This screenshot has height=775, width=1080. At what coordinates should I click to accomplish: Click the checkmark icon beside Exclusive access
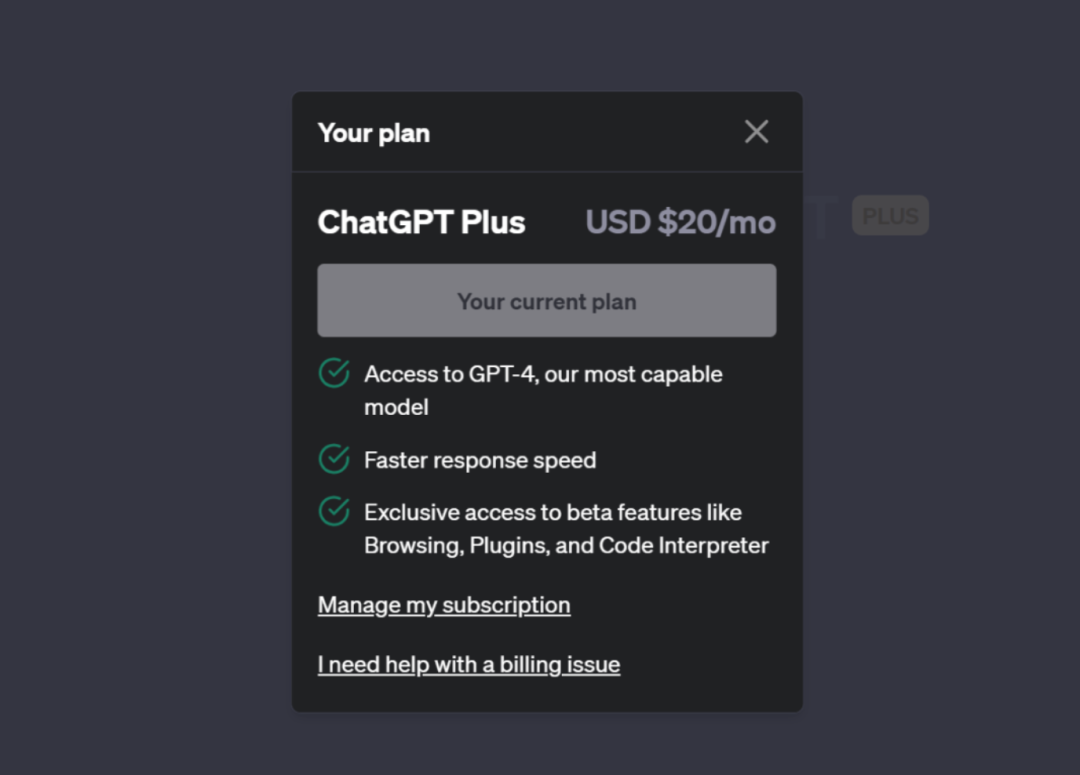point(334,512)
